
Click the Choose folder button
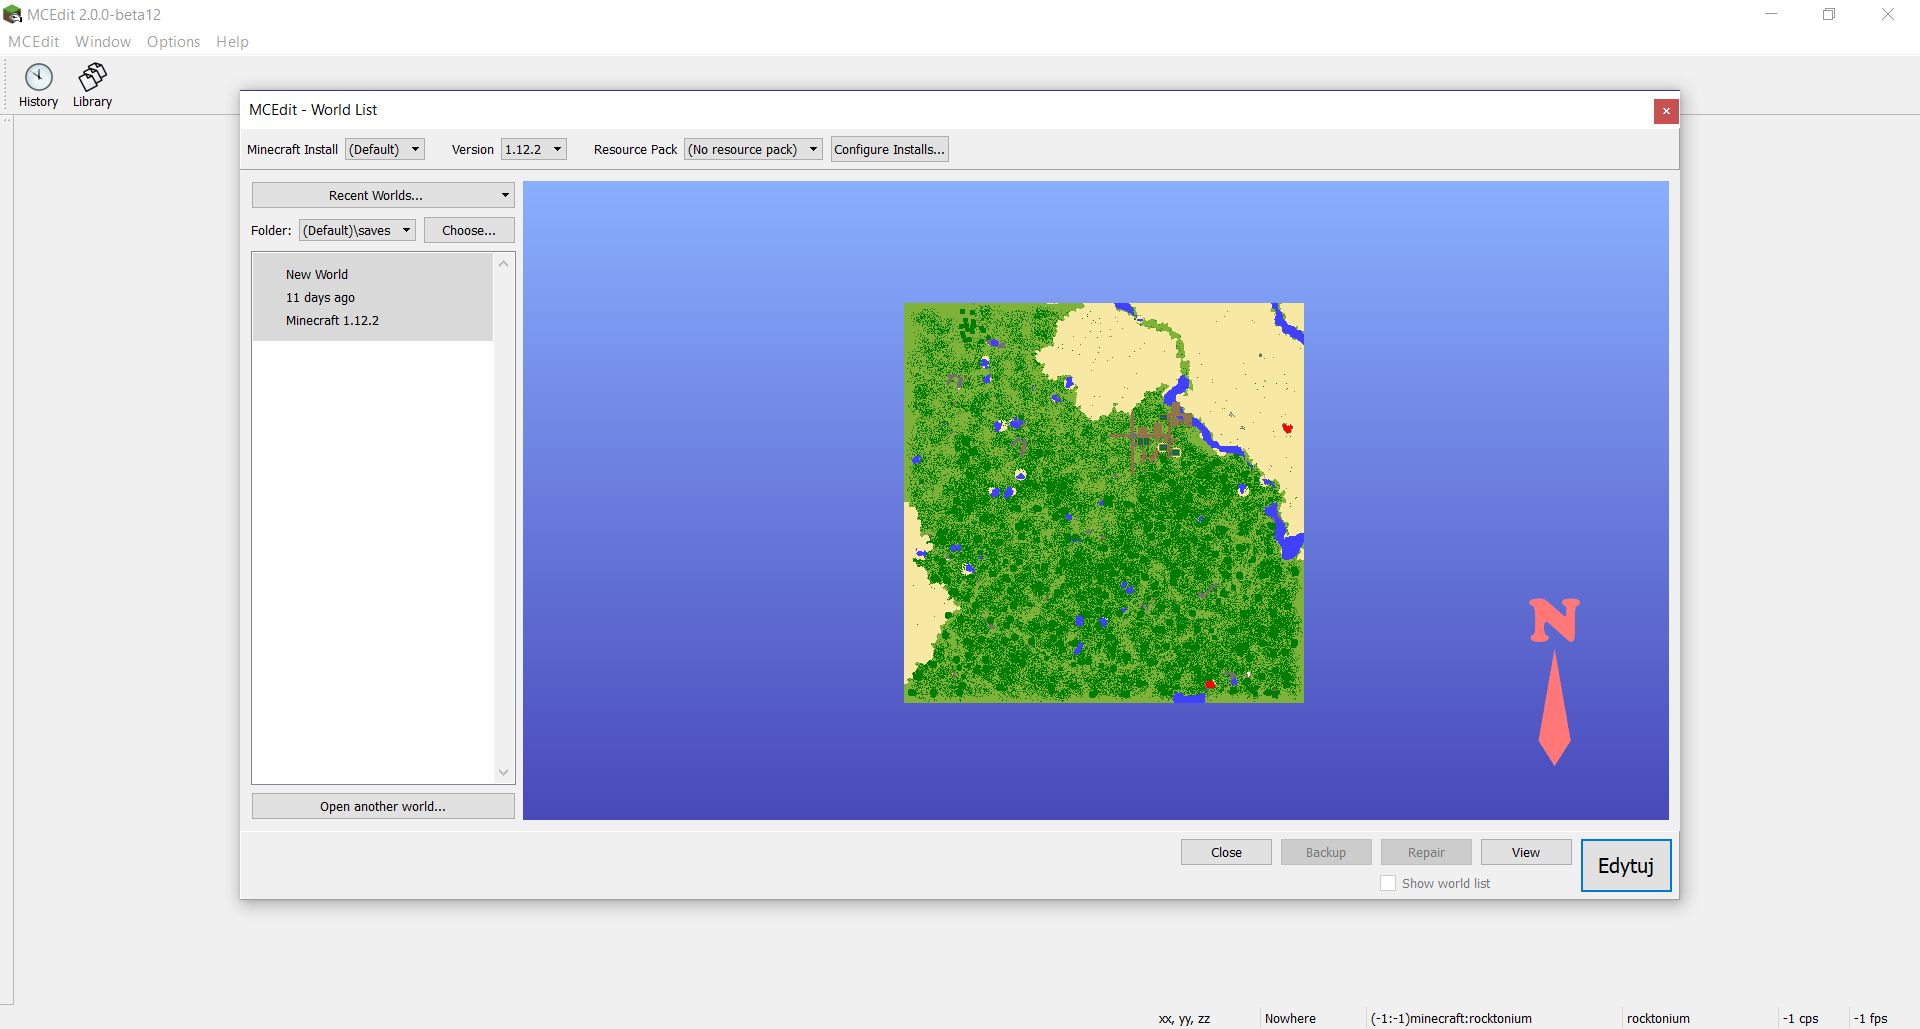(468, 229)
